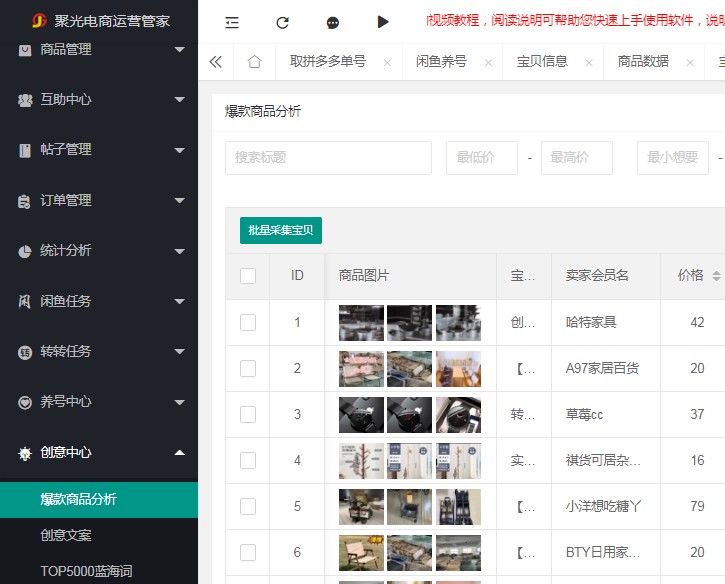Image resolution: width=725 pixels, height=584 pixels.
Task: Toggle the sidebar collapse icon
Action: (232, 22)
